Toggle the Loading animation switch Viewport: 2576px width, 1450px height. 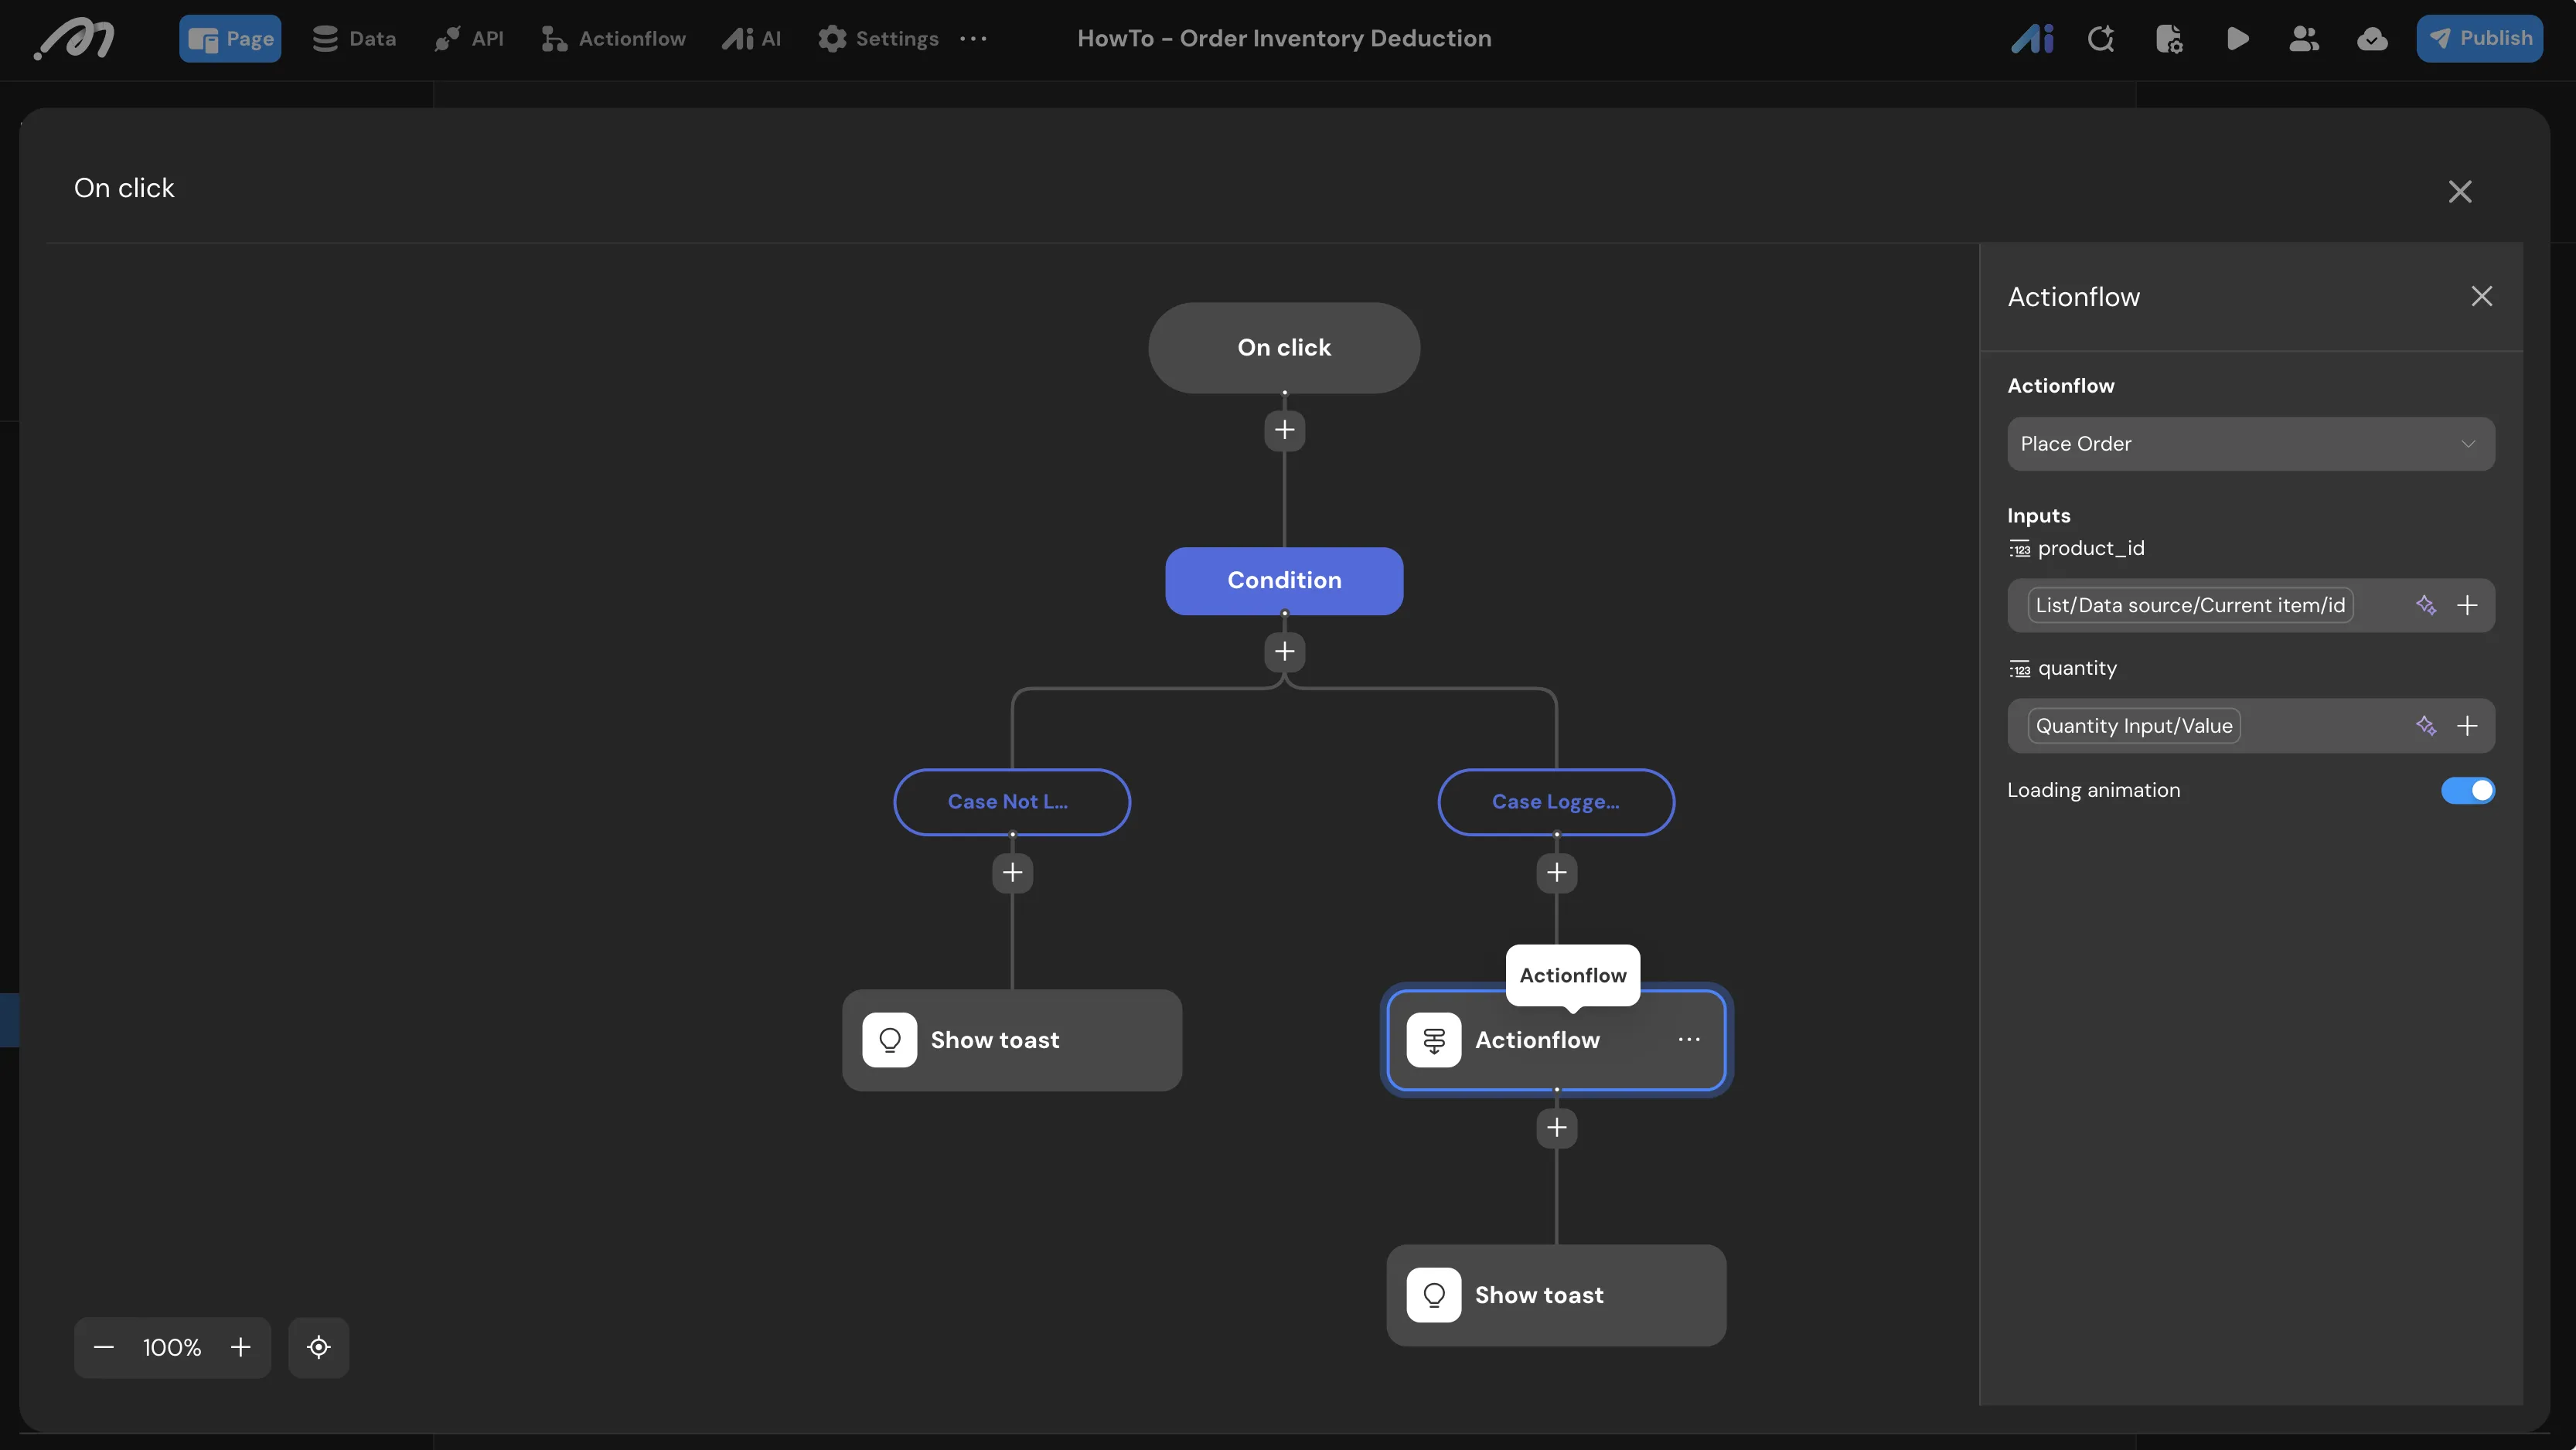(2468, 790)
